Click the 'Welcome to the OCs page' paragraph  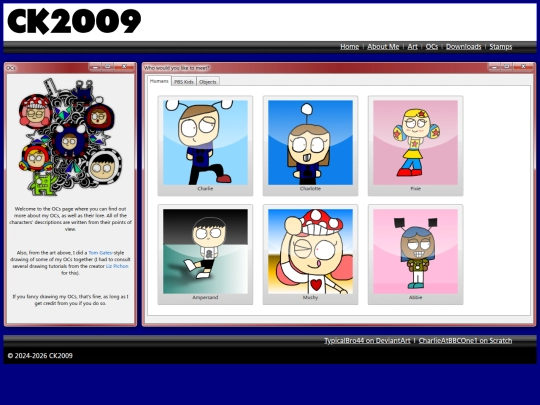click(x=70, y=219)
